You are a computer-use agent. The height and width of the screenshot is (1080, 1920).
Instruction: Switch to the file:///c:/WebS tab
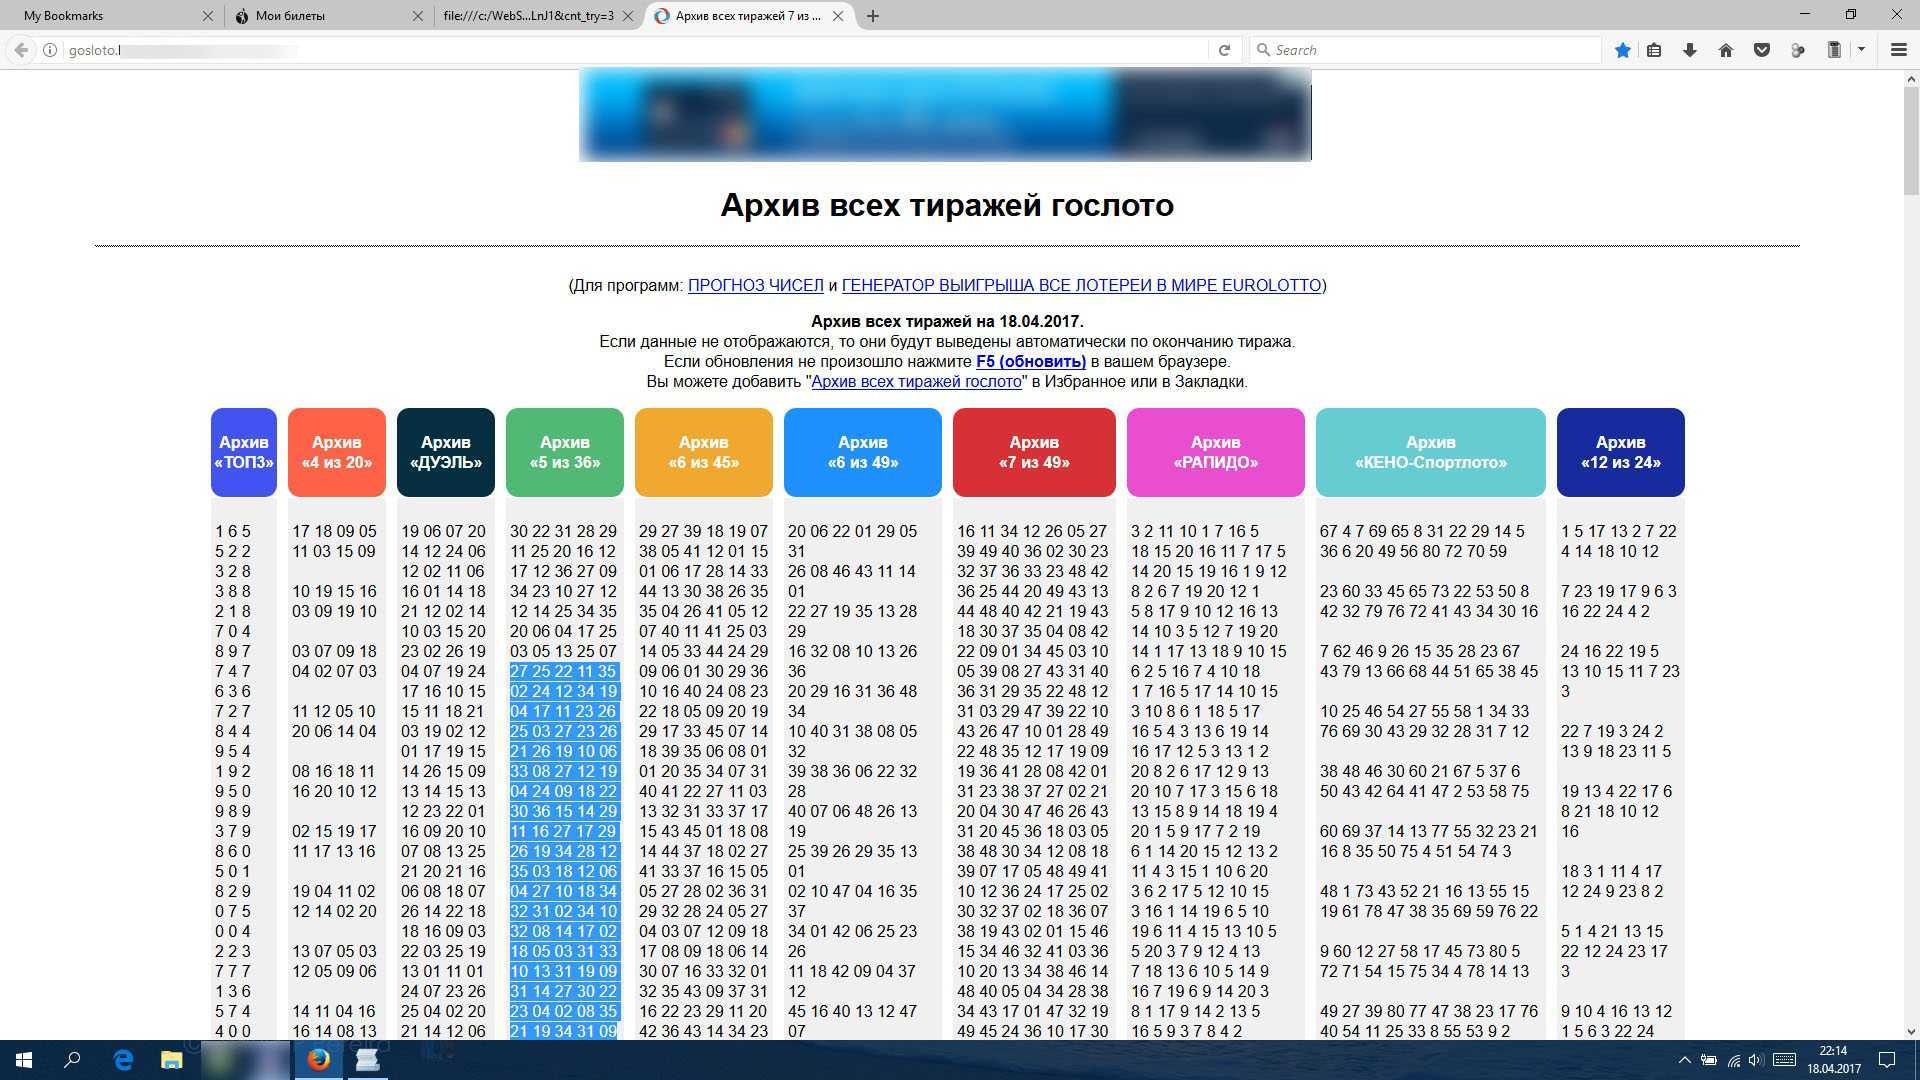click(x=538, y=16)
